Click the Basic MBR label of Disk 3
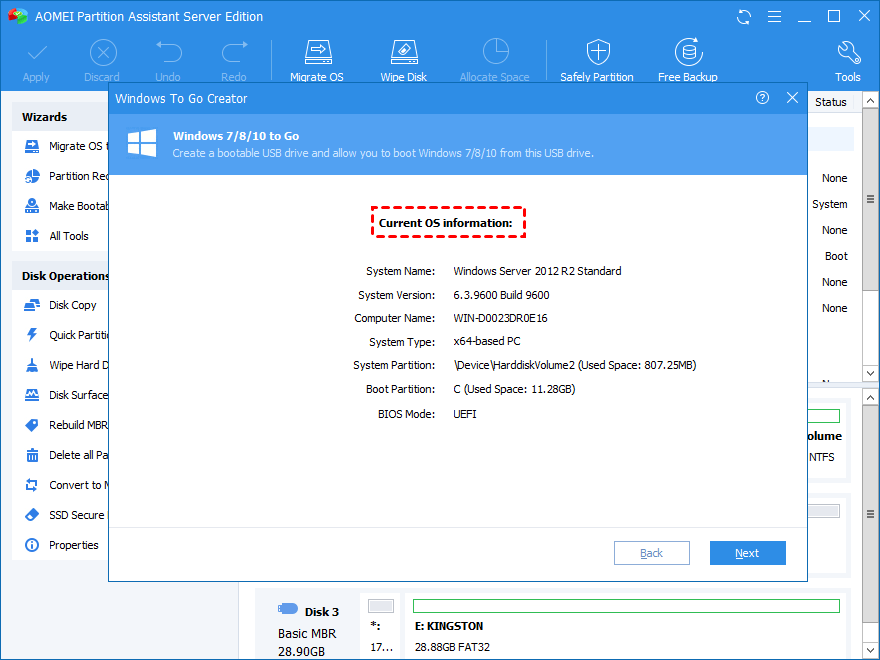880x660 pixels. coord(307,634)
